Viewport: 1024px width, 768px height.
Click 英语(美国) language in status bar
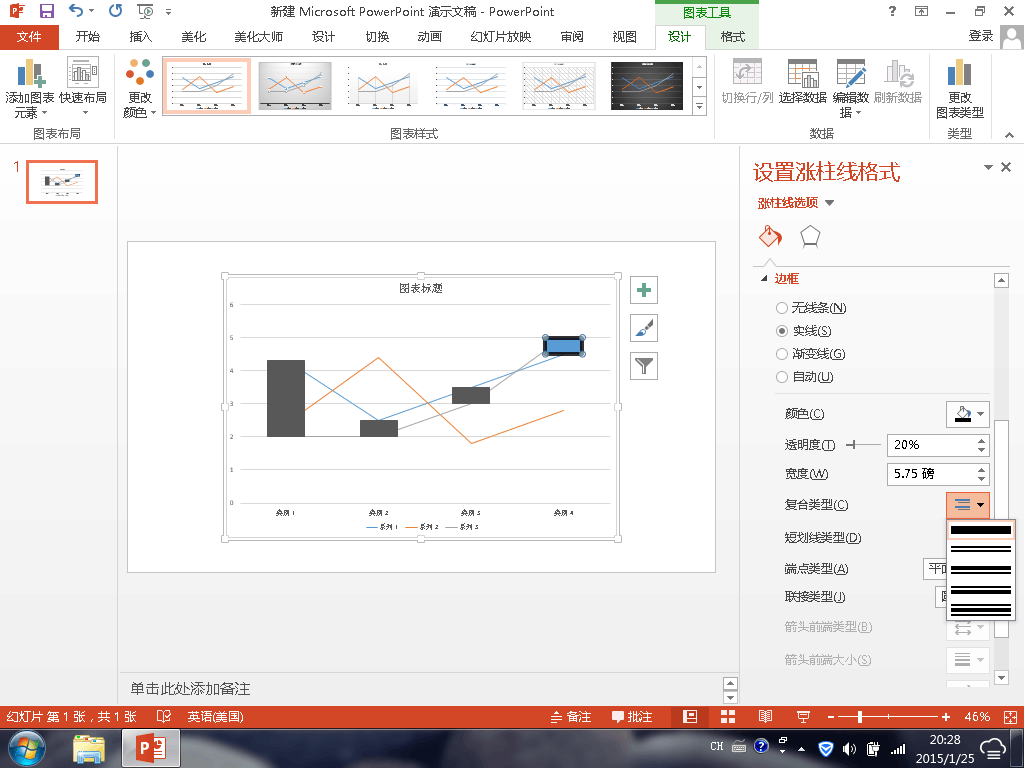pos(216,716)
